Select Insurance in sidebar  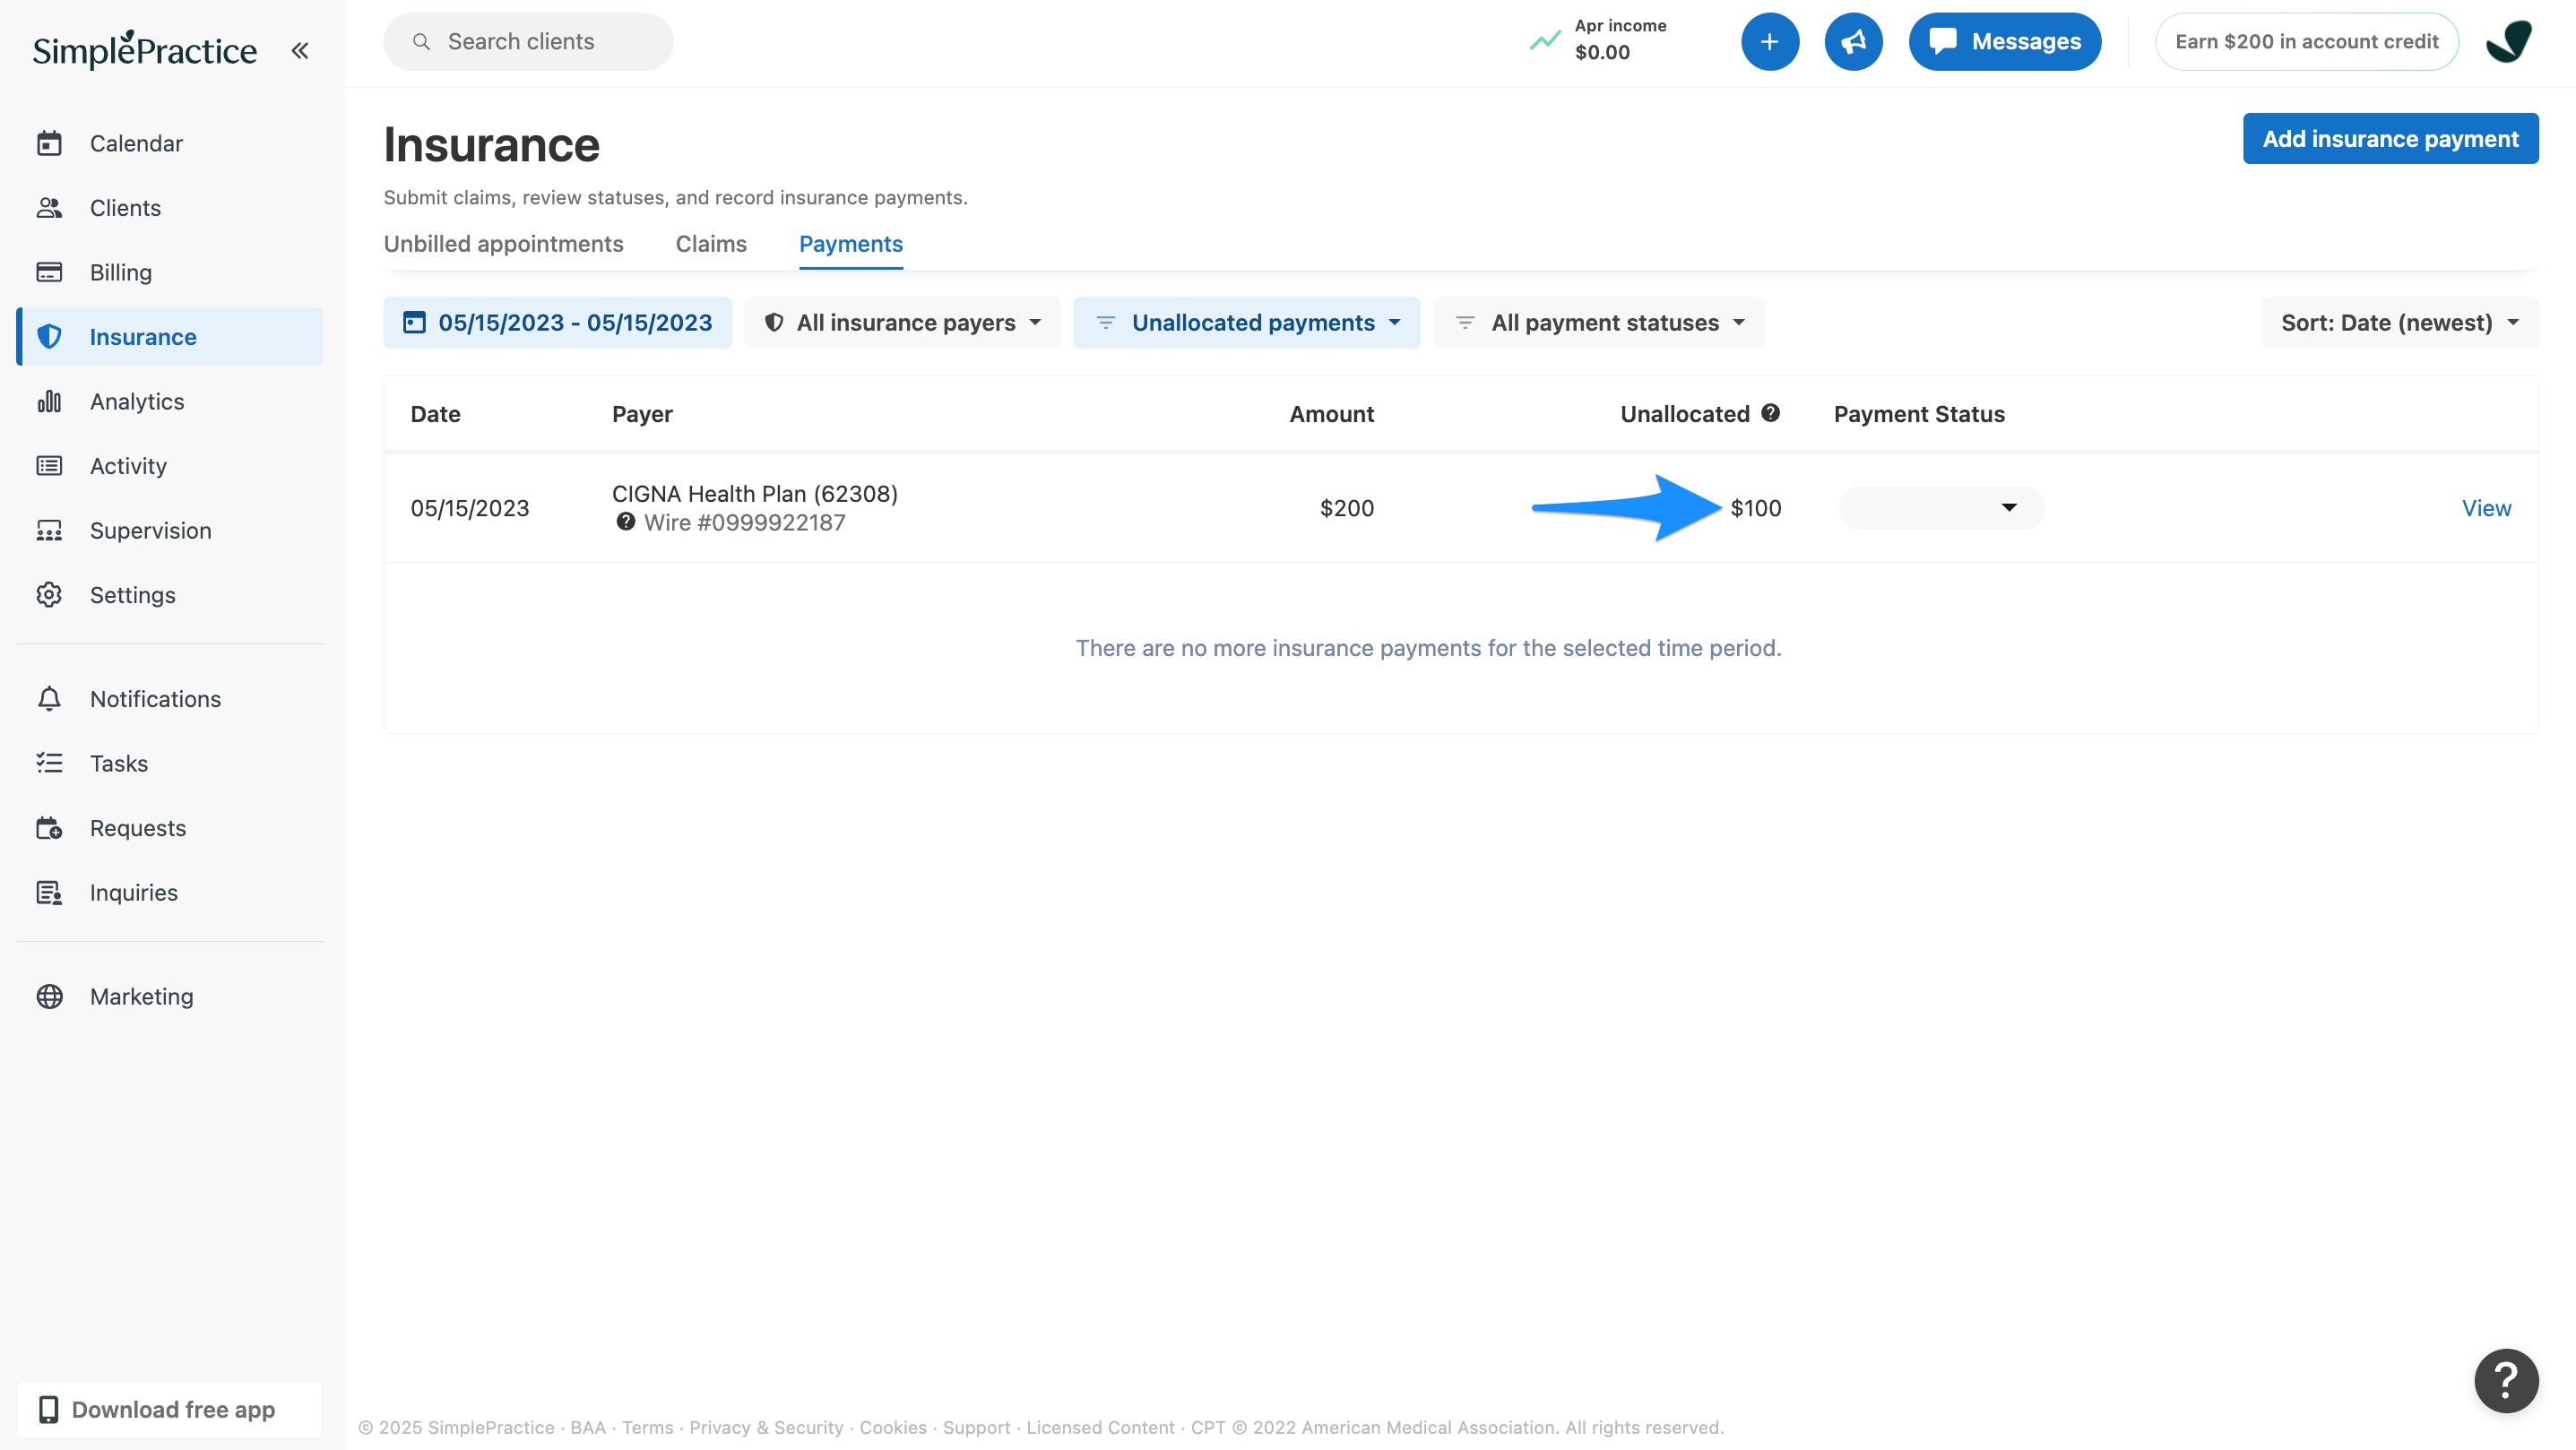tap(169, 337)
